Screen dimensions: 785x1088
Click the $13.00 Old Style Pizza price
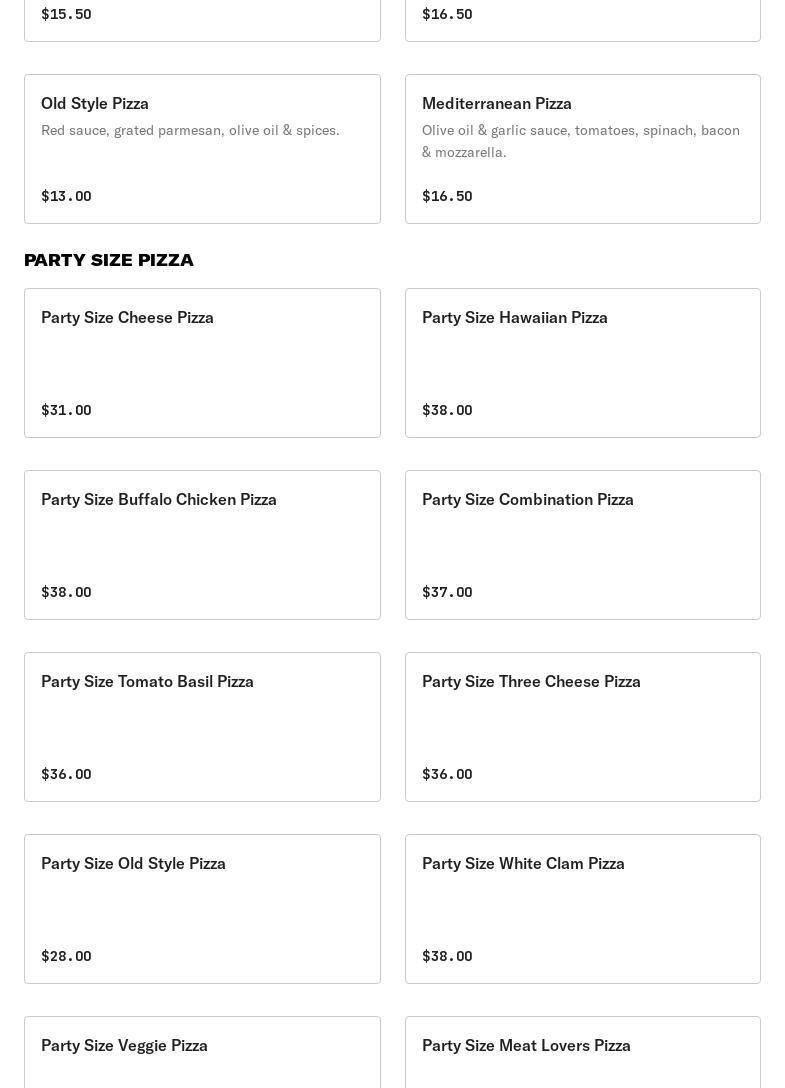pyautogui.click(x=66, y=196)
